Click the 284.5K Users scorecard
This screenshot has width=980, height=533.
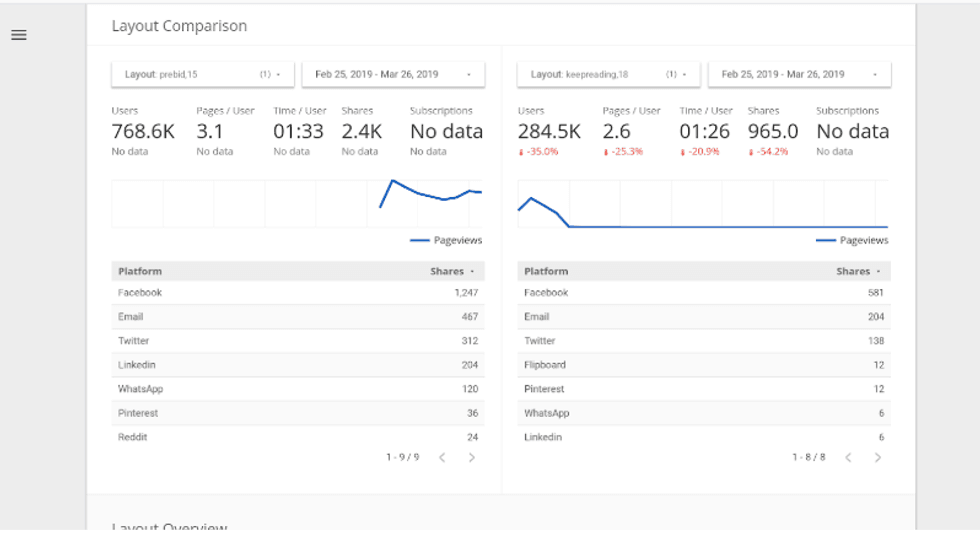550,131
